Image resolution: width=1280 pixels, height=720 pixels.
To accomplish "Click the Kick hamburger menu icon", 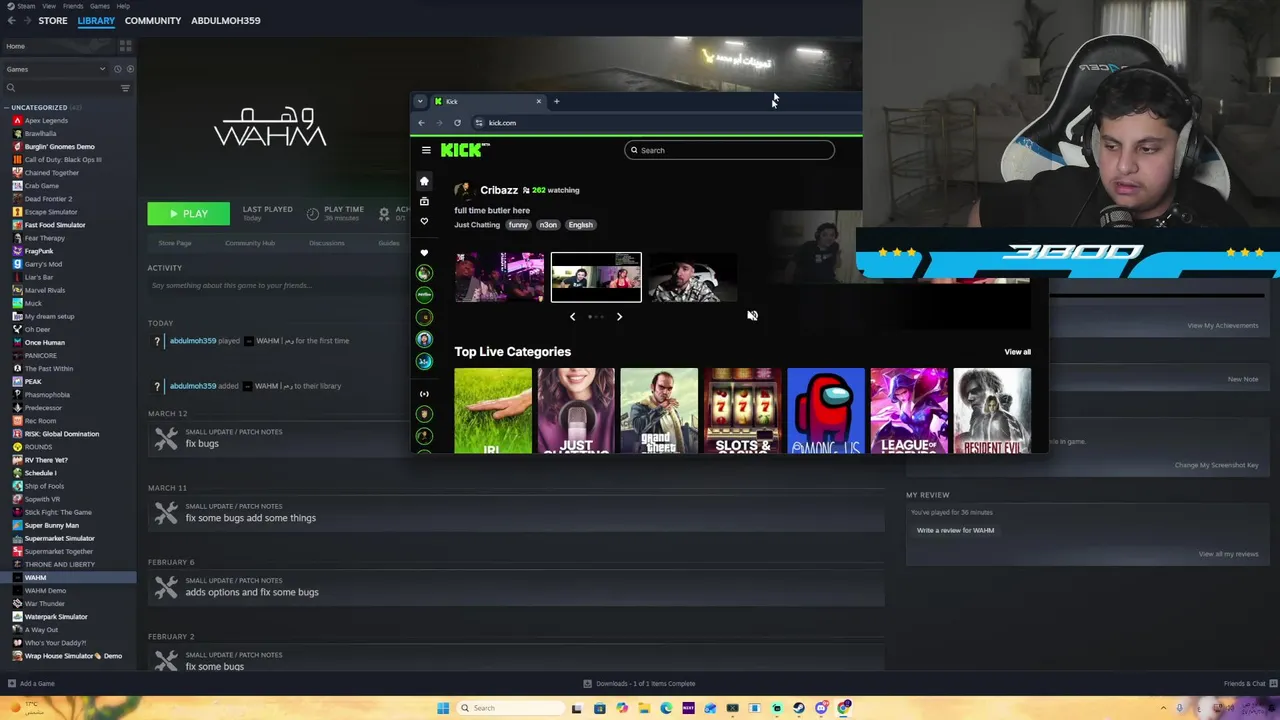I will (x=426, y=150).
